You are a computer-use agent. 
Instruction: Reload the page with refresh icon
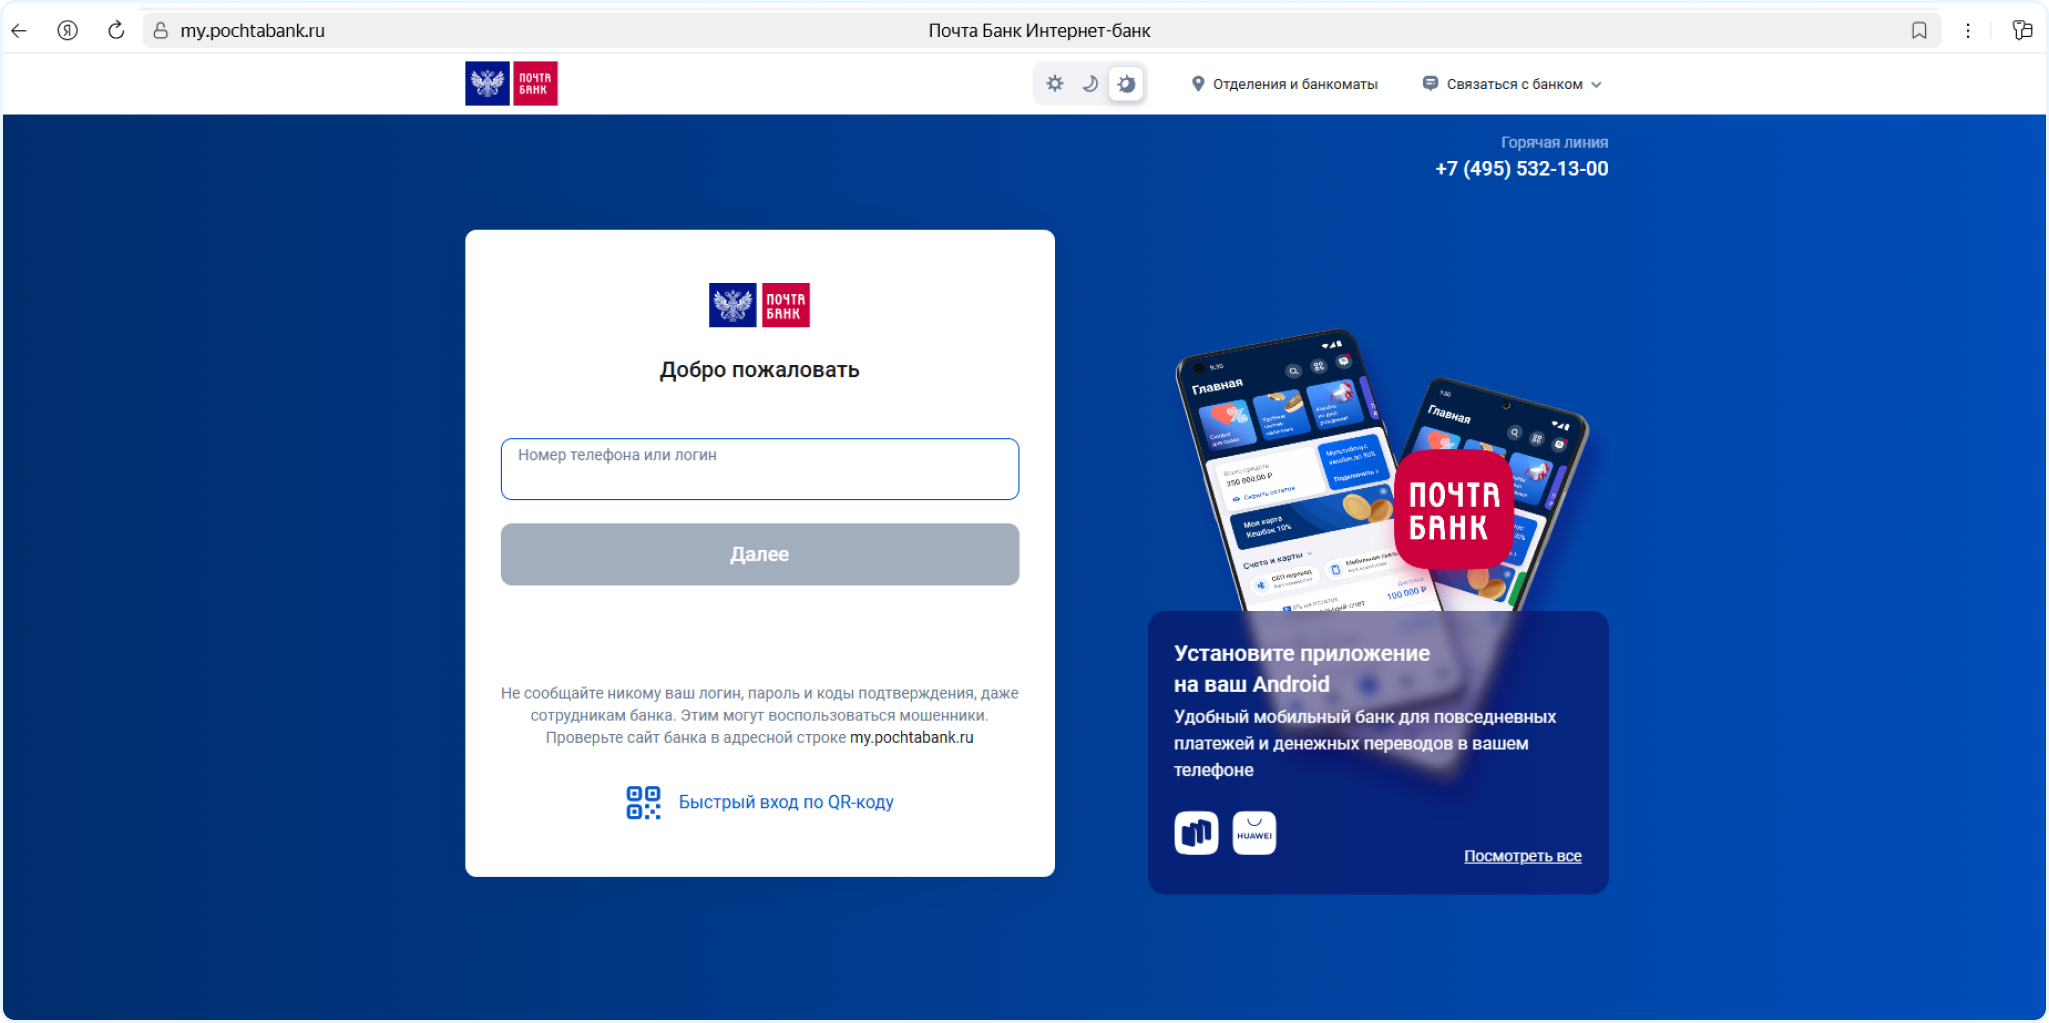tap(116, 31)
